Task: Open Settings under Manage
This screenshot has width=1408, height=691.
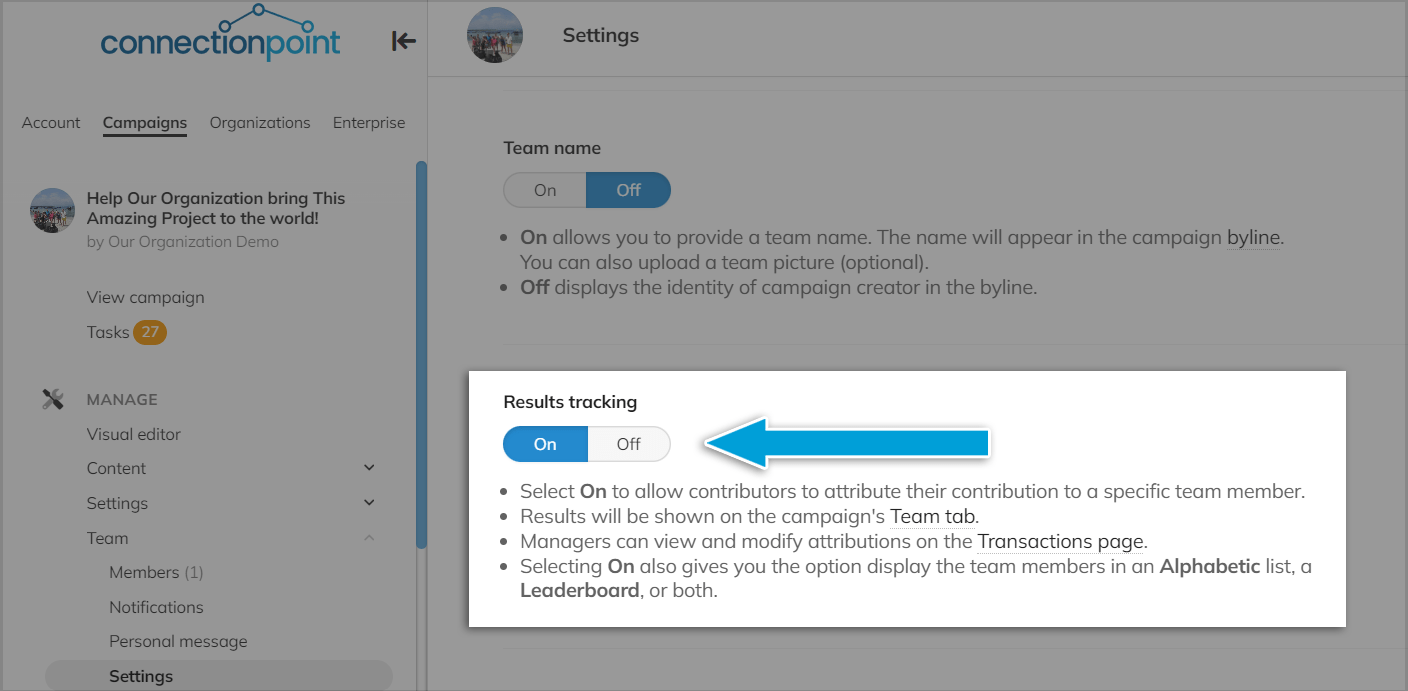Action: coord(118,503)
